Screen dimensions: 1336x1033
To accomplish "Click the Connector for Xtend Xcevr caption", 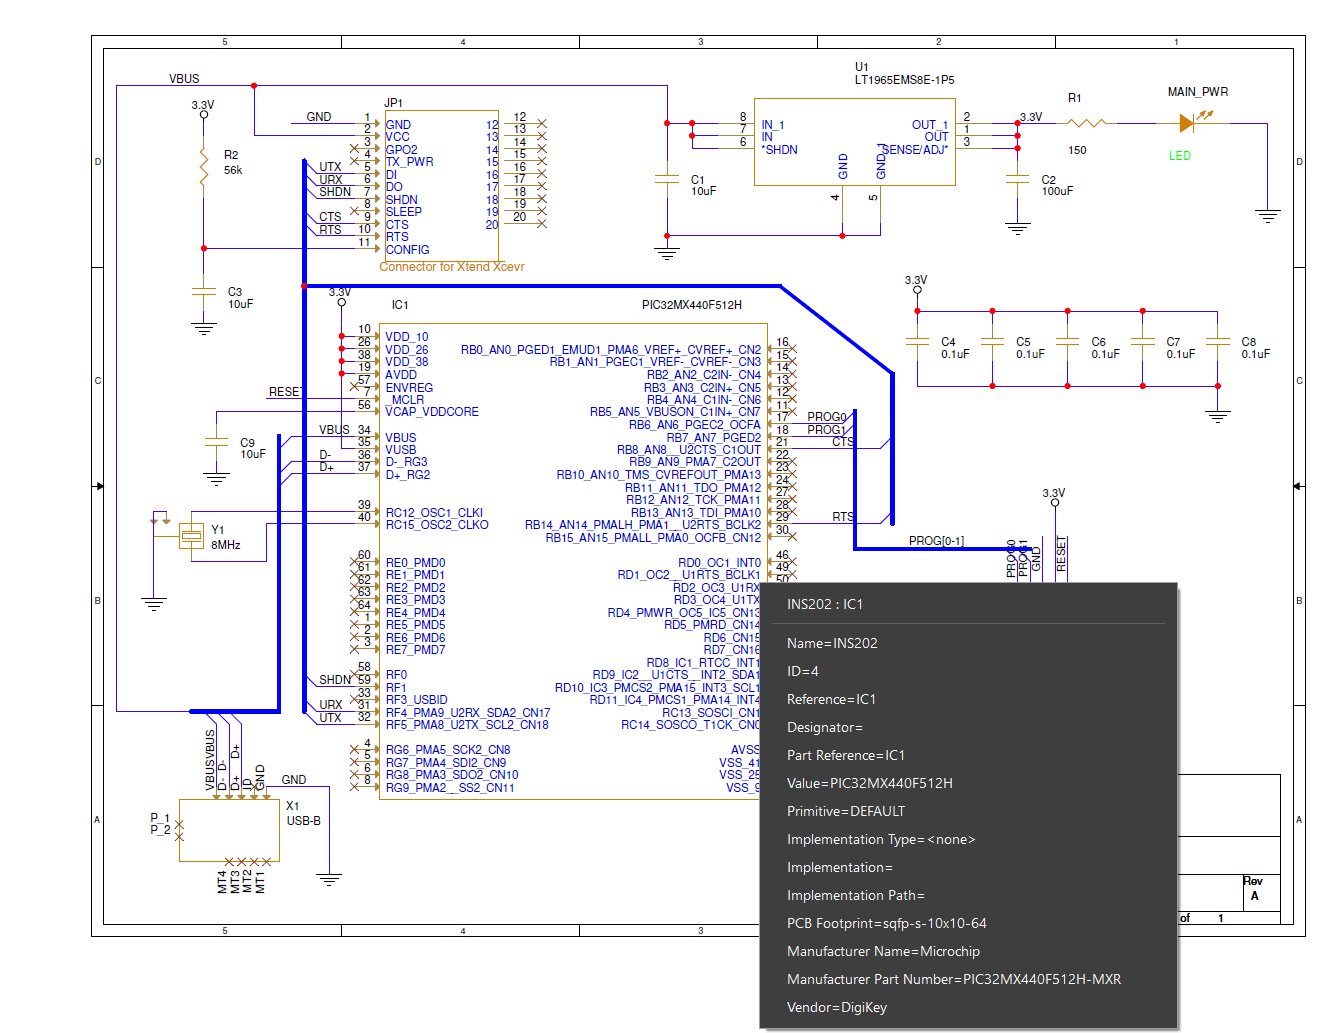I will point(452,267).
